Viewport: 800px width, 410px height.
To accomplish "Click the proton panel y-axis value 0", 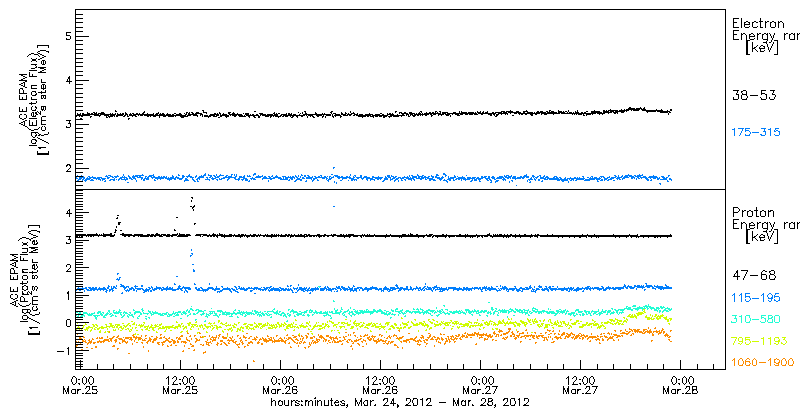I will 67,322.
